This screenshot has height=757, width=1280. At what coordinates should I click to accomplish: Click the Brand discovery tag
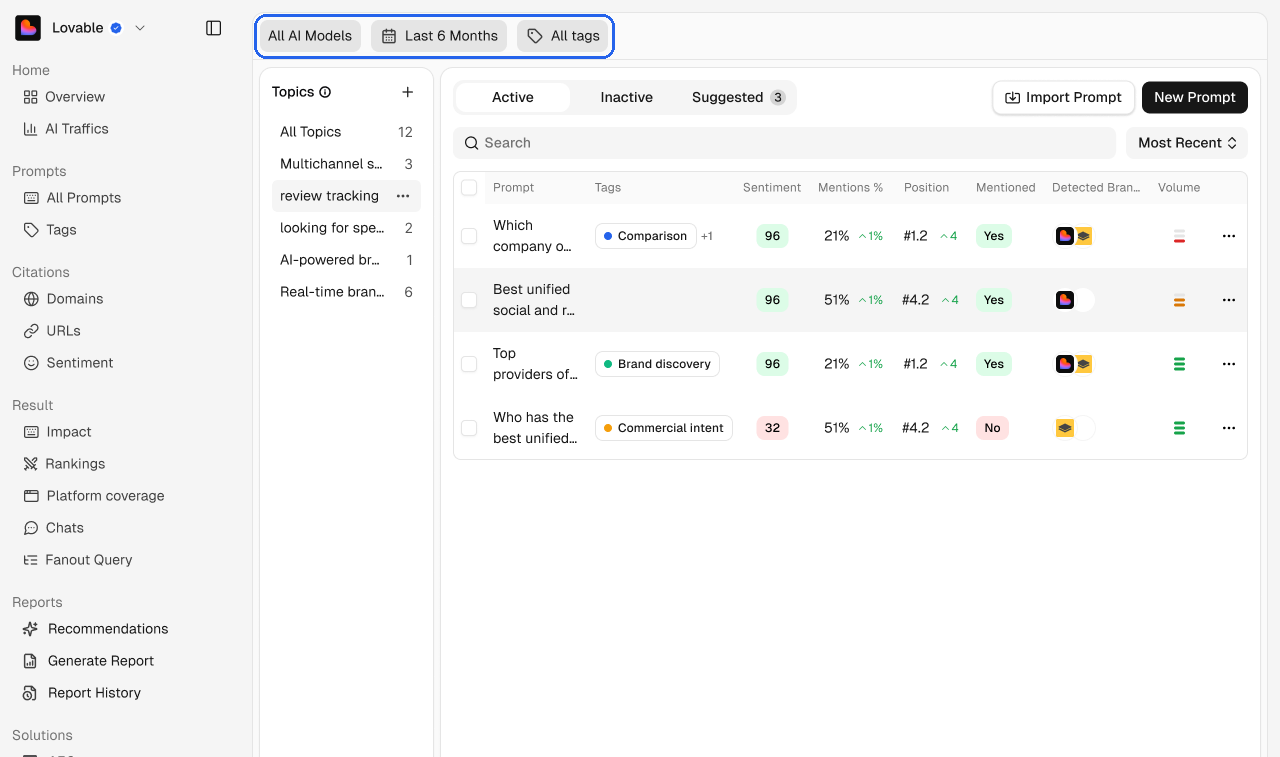658,364
